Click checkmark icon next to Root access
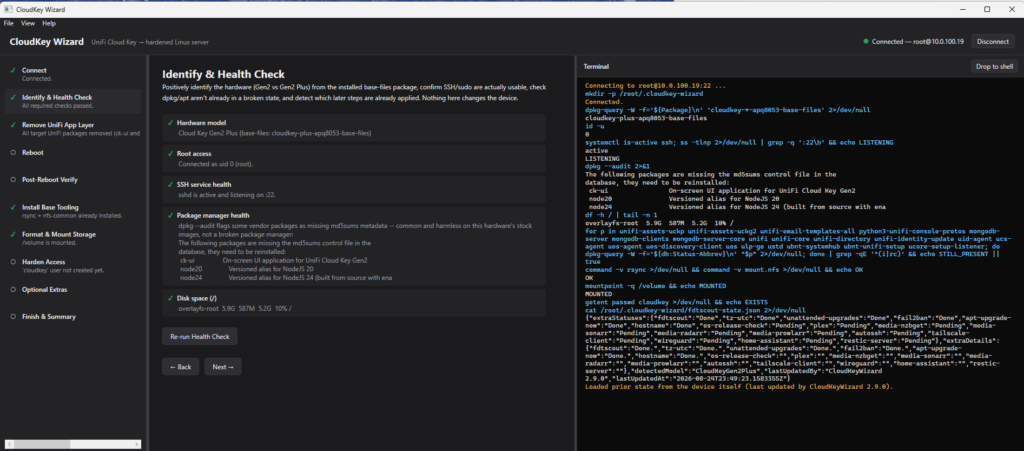The width and height of the screenshot is (1024, 451). (x=170, y=153)
